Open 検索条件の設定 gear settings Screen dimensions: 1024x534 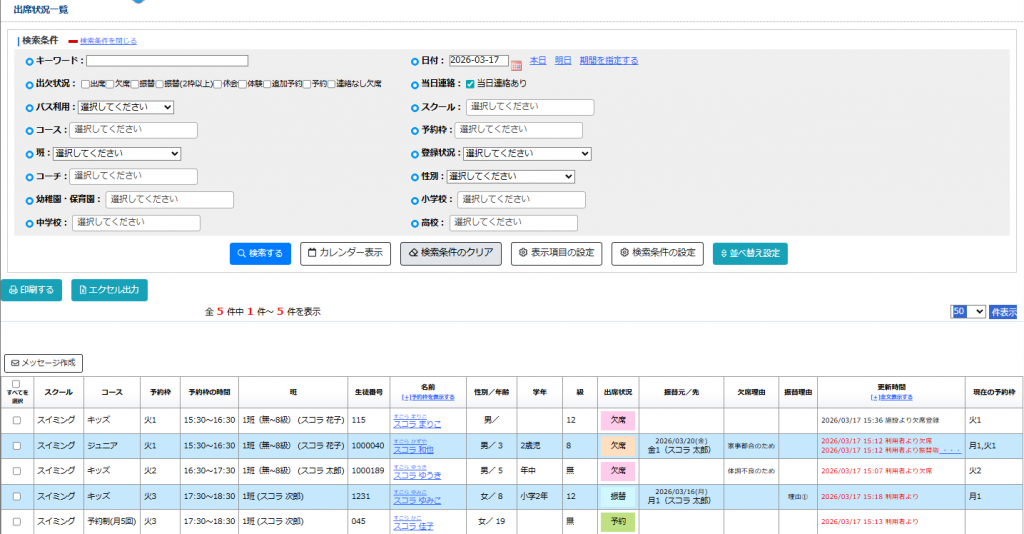(657, 253)
